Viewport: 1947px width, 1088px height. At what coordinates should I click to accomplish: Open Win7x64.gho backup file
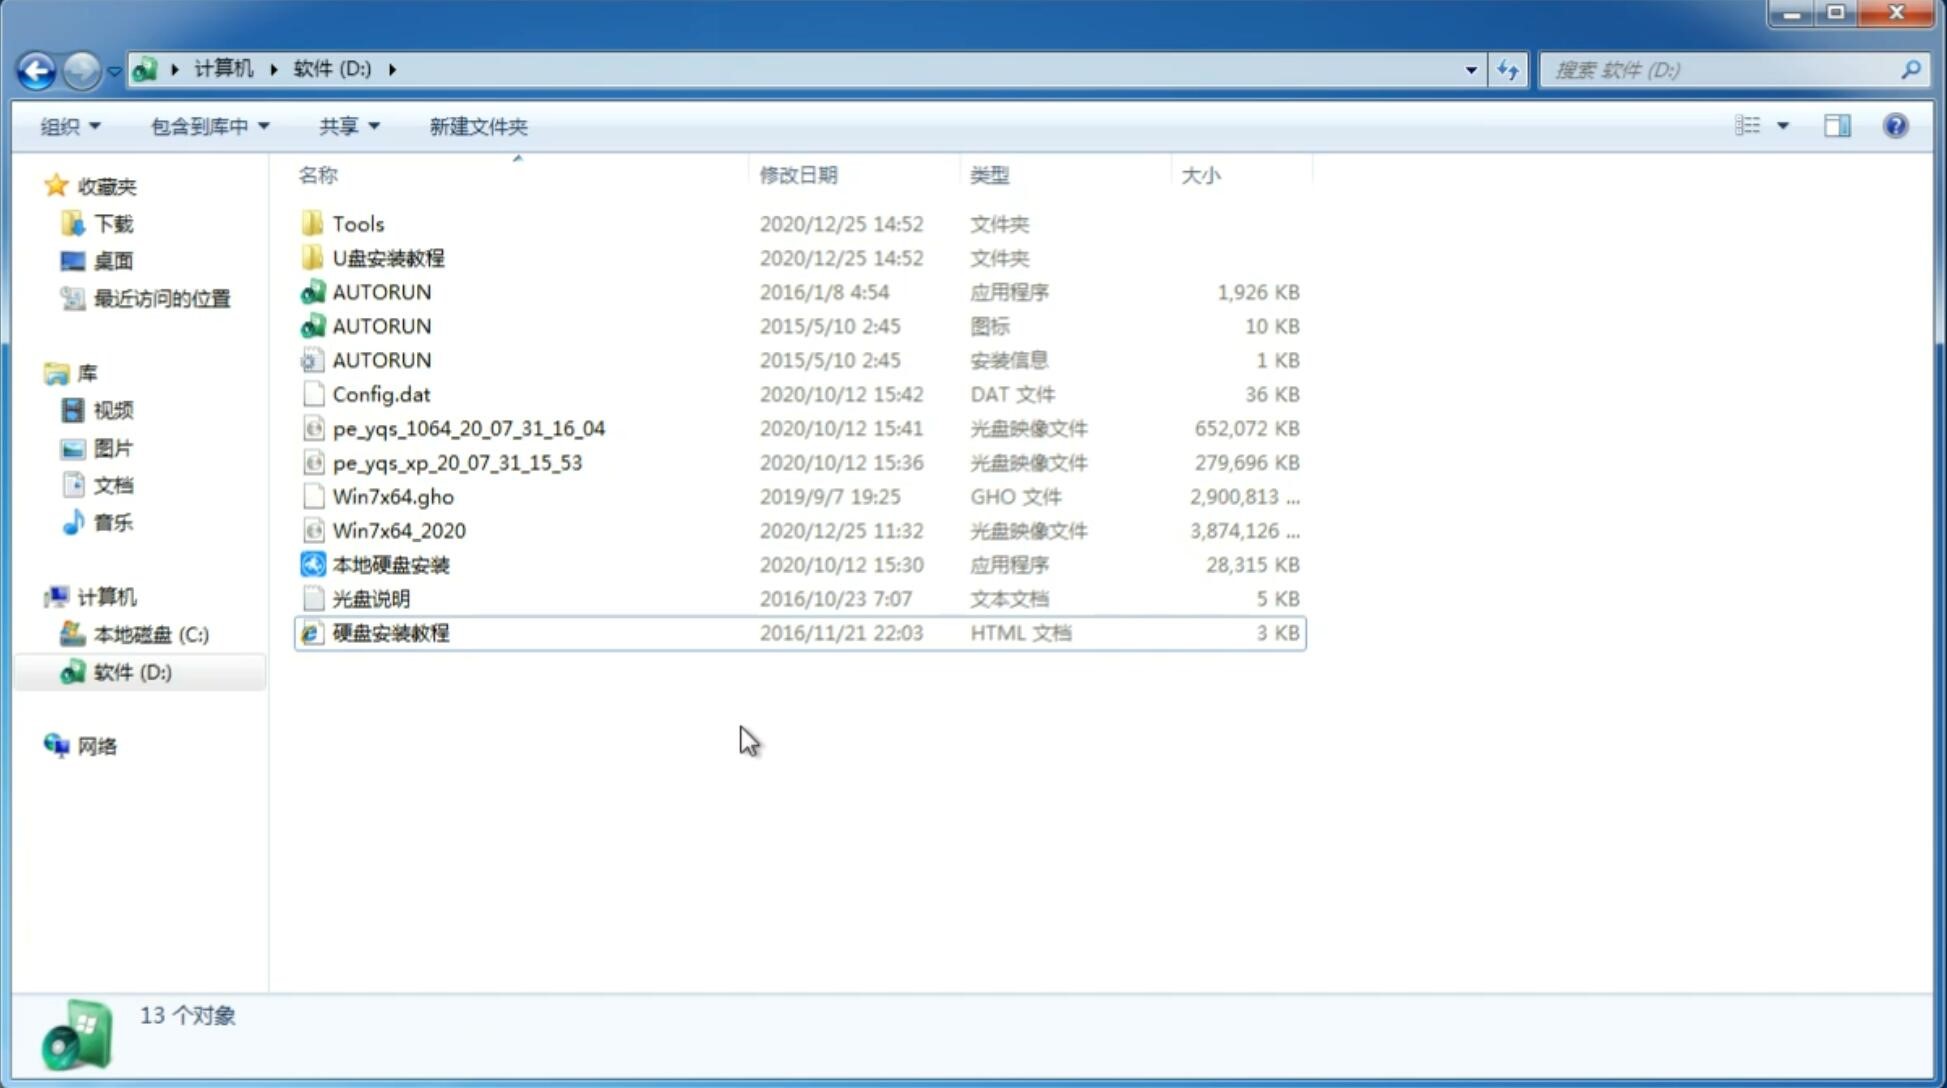coord(393,496)
